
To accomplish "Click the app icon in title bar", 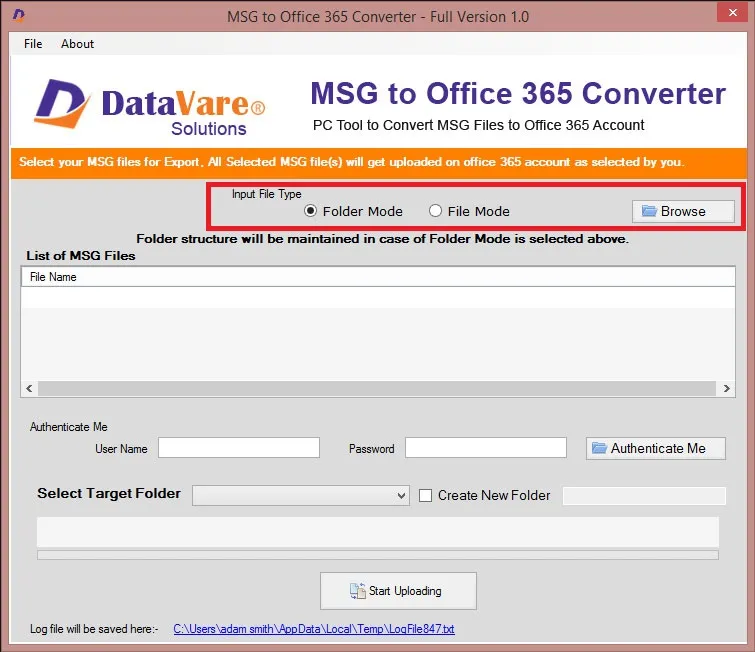I will pyautogui.click(x=19, y=15).
